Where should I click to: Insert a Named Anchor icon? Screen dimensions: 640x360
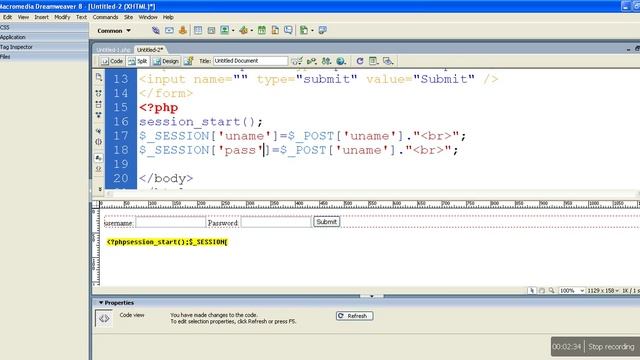182,30
